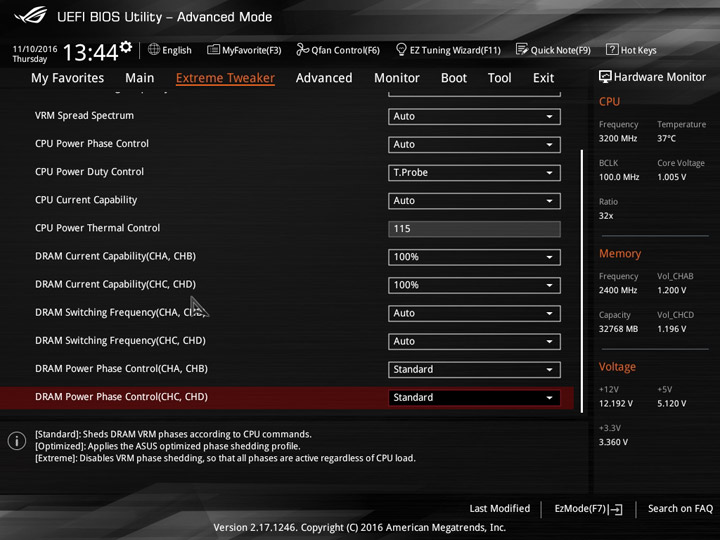Select DRAM Power Phase Control(CHC, CHD) row label
Image resolution: width=720 pixels, height=540 pixels.
121,397
